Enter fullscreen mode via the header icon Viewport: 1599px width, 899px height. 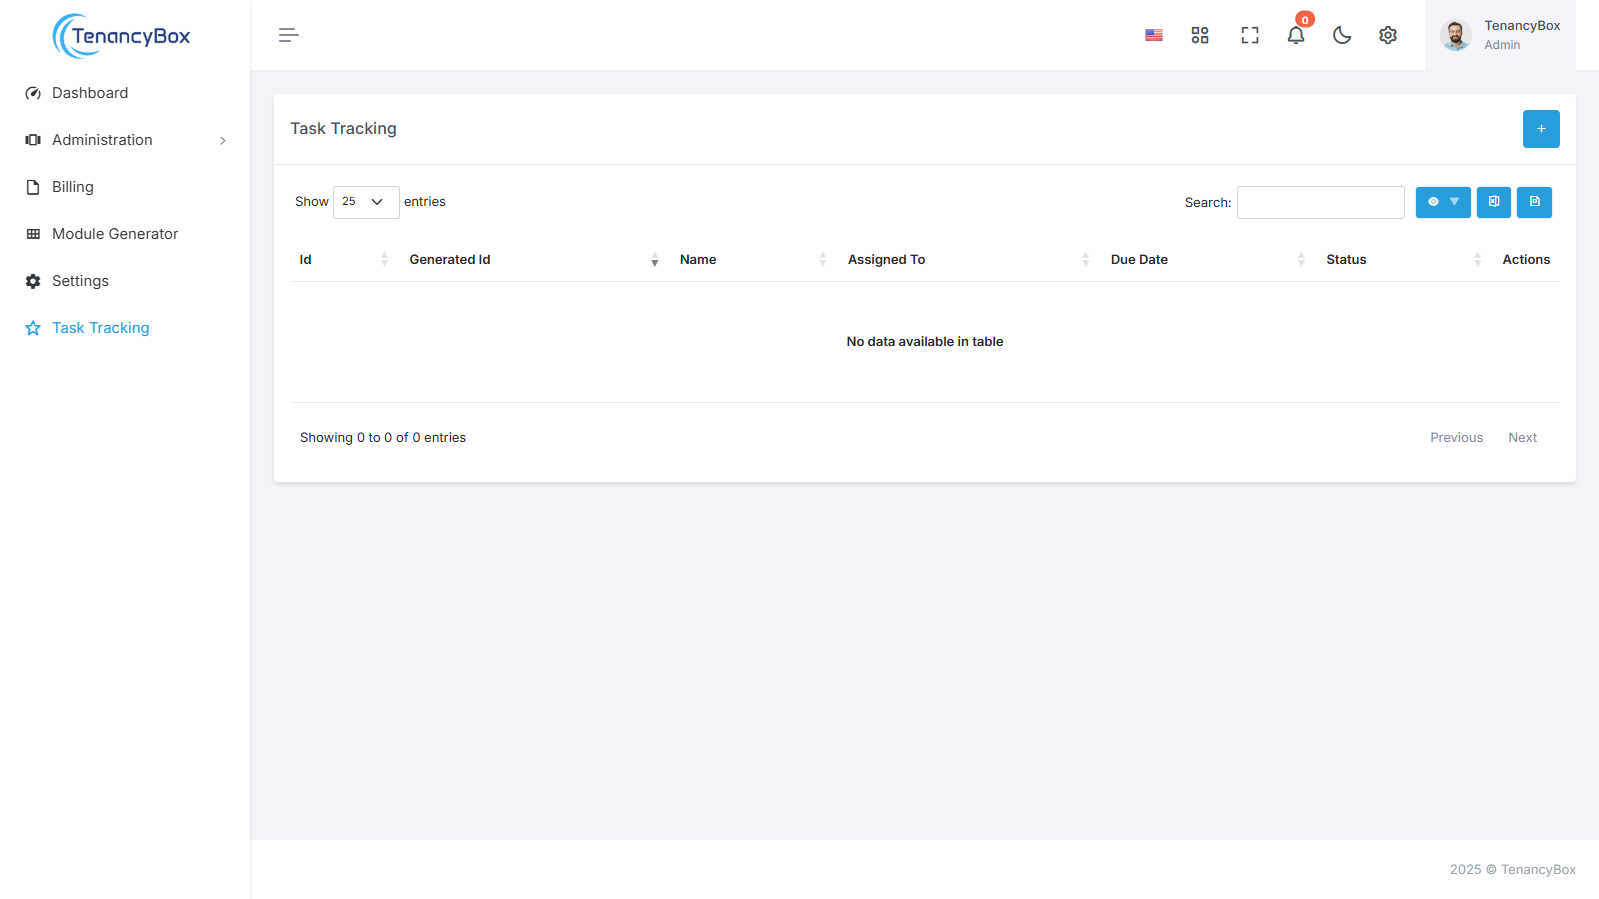click(x=1249, y=35)
